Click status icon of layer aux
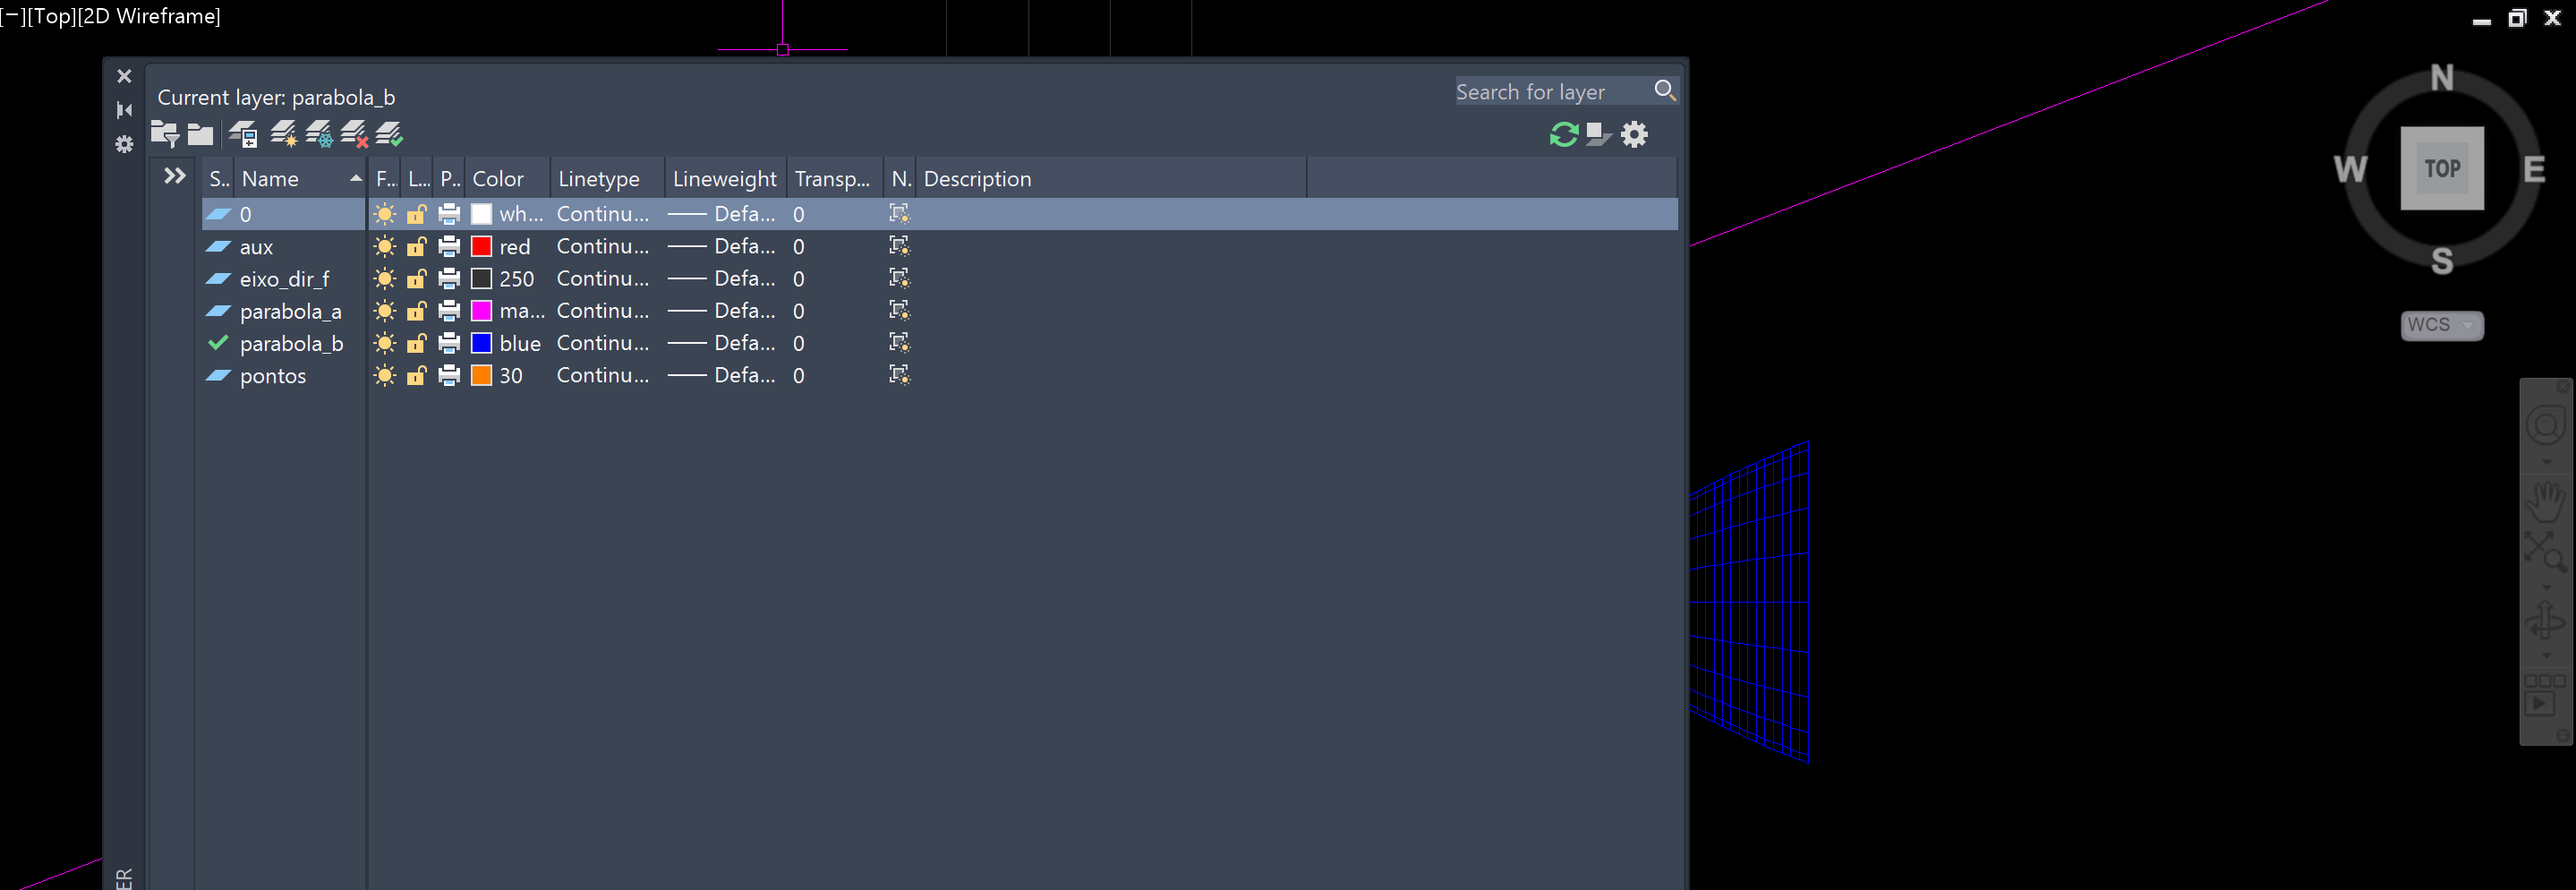2576x890 pixels. [x=218, y=246]
